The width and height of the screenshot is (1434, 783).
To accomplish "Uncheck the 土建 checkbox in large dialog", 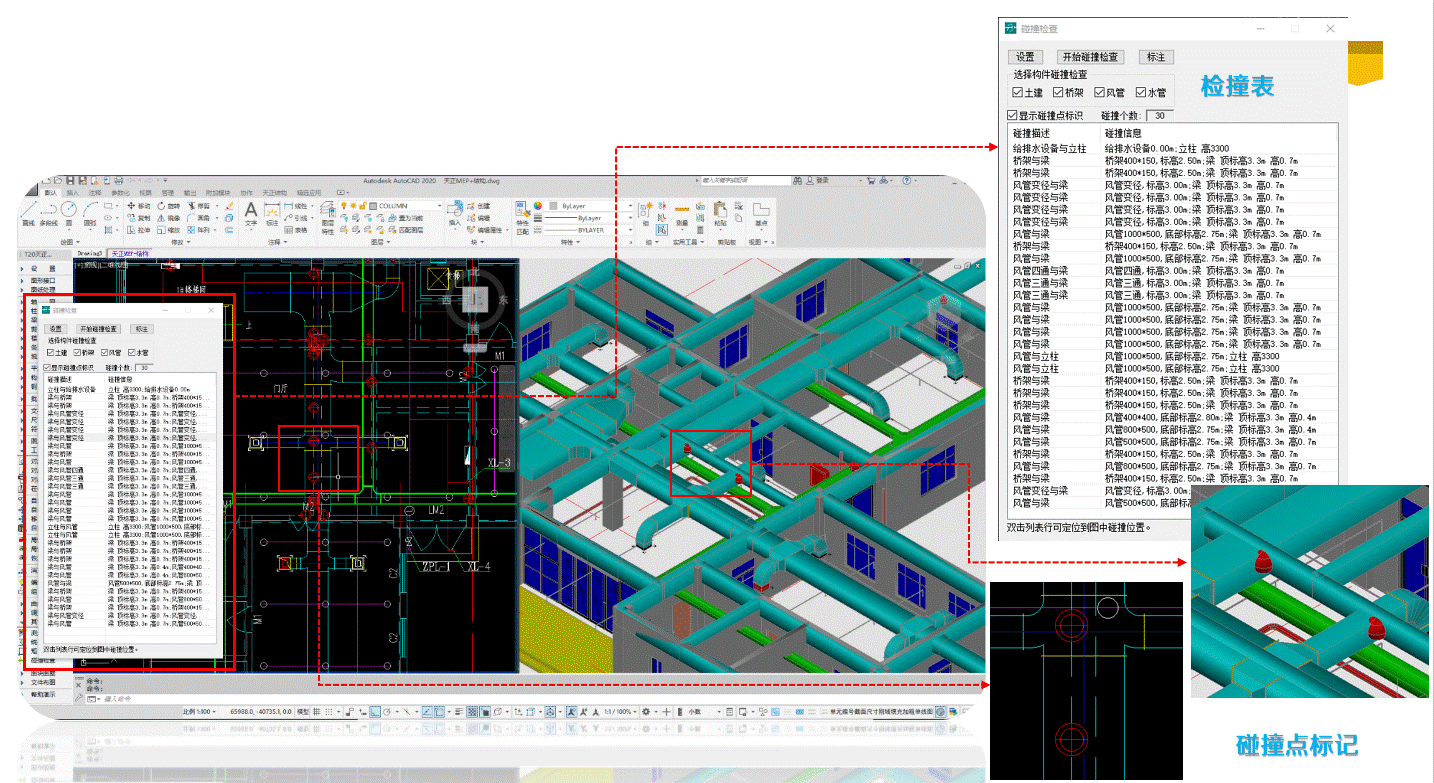I will coord(1018,93).
